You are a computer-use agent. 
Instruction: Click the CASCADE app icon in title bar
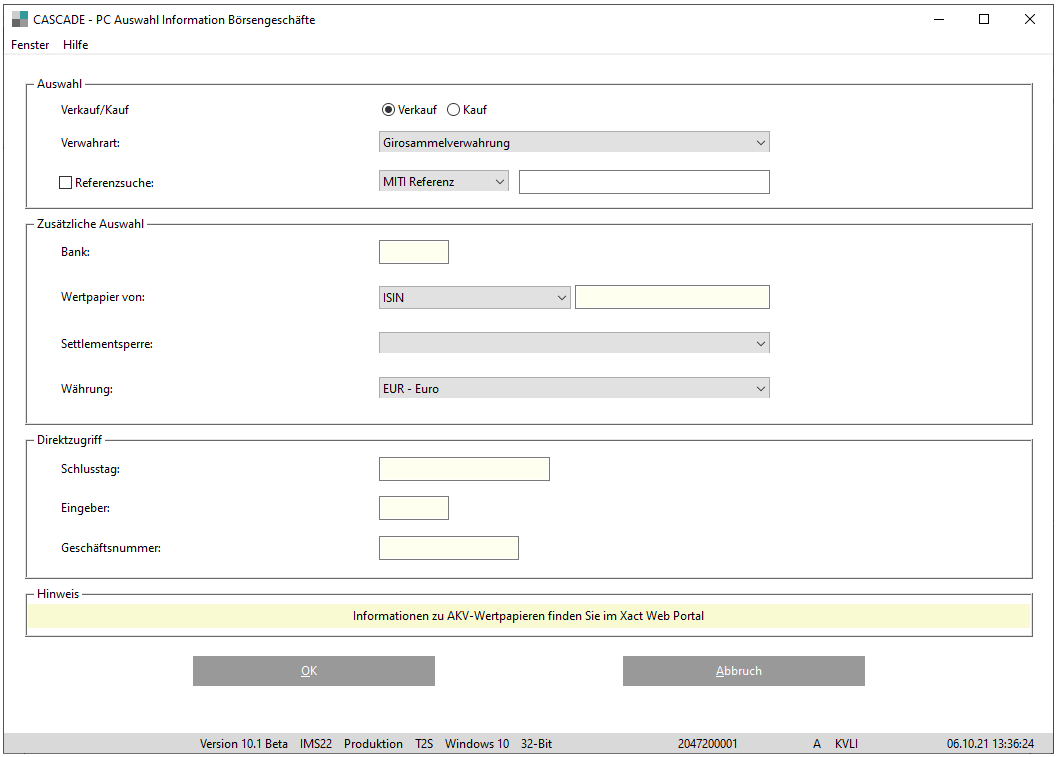[x=20, y=19]
